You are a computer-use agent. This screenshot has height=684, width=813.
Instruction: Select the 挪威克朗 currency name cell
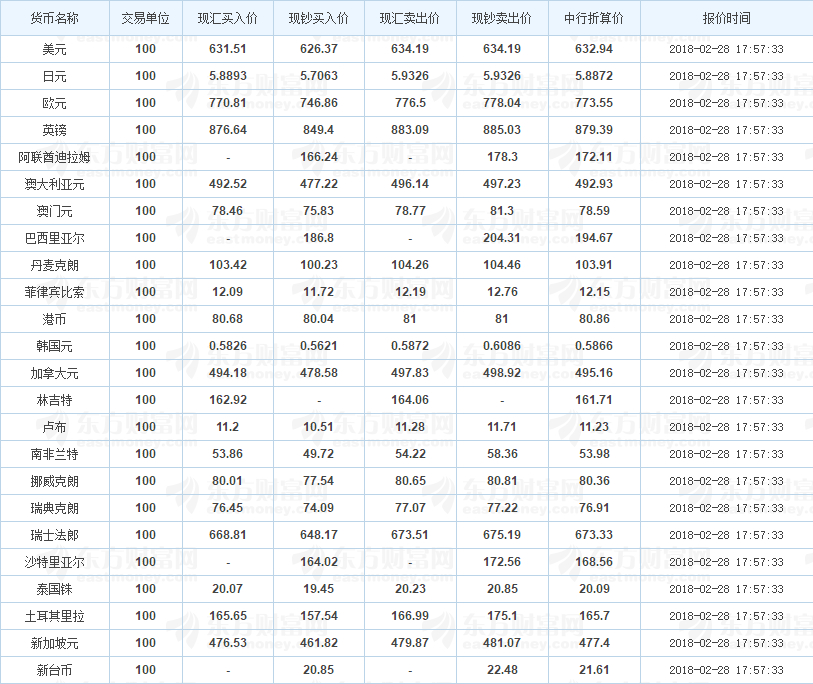point(54,481)
